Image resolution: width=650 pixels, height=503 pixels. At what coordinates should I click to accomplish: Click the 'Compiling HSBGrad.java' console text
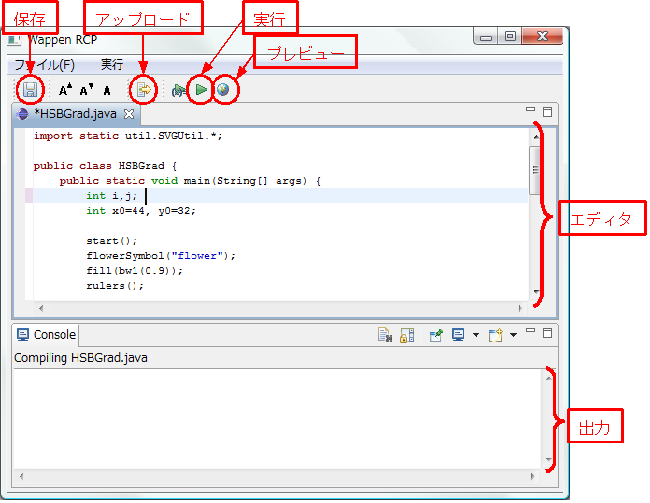pos(81,357)
